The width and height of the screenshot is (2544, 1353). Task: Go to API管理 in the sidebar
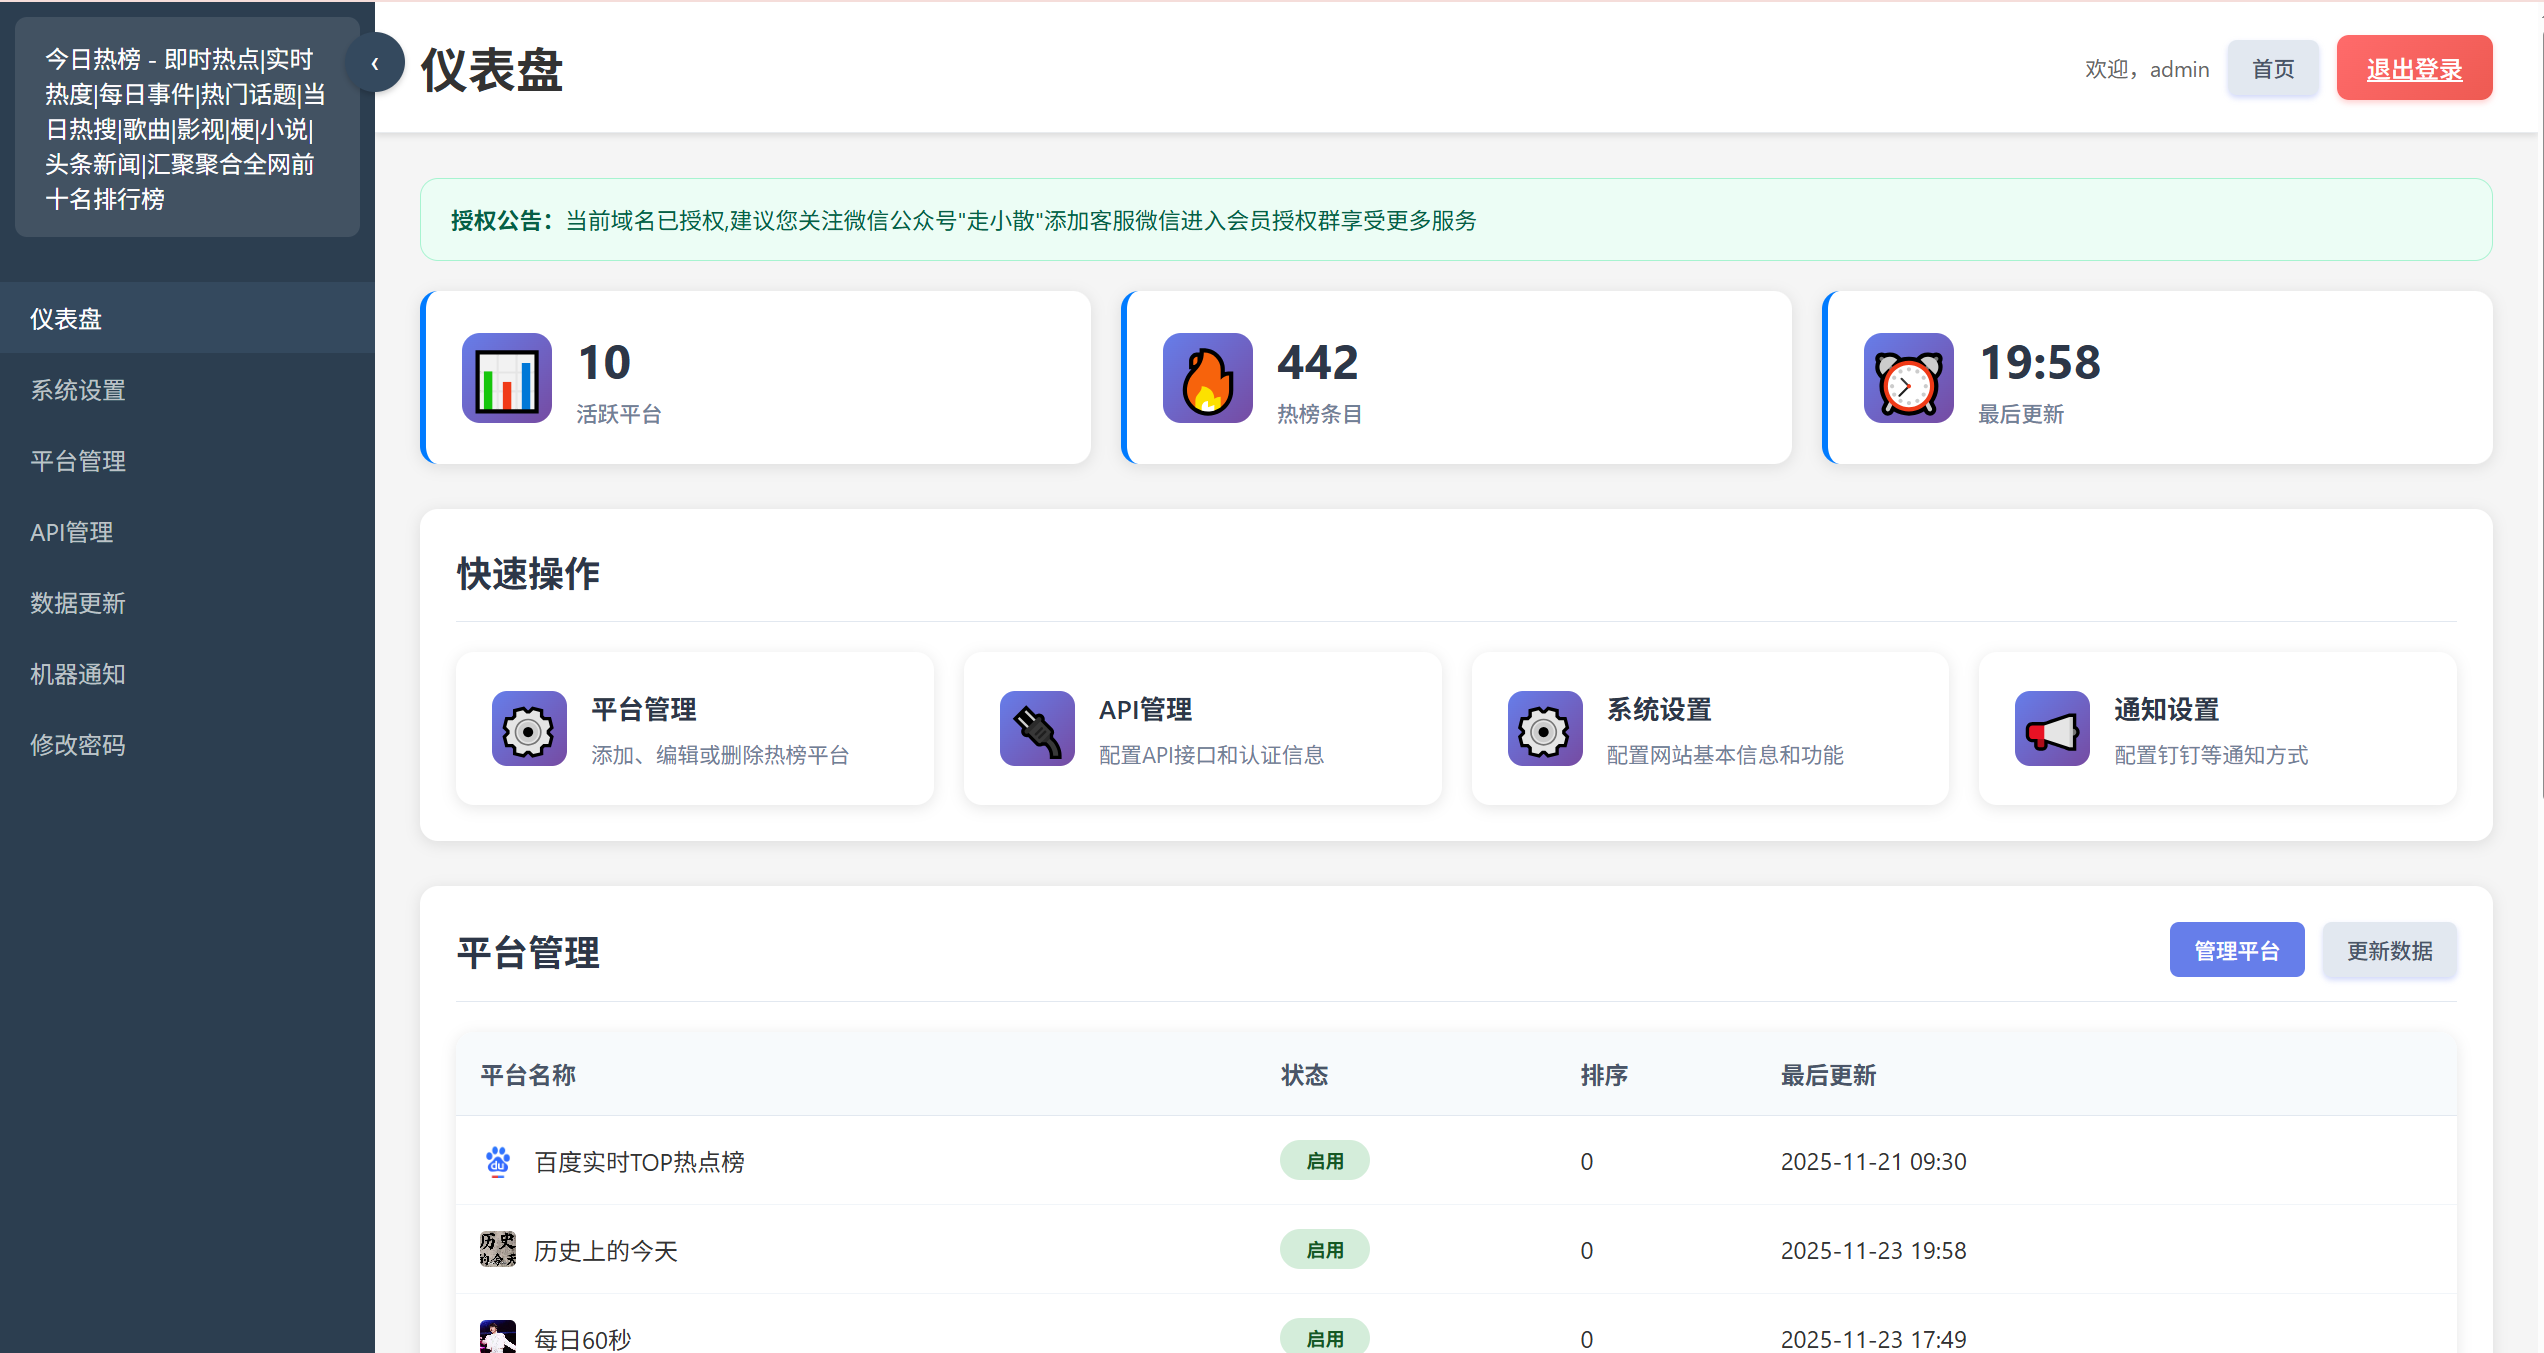point(72,532)
